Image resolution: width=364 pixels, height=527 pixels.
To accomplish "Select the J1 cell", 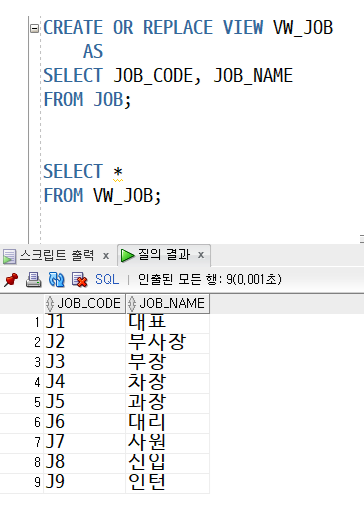I will tap(84, 323).
